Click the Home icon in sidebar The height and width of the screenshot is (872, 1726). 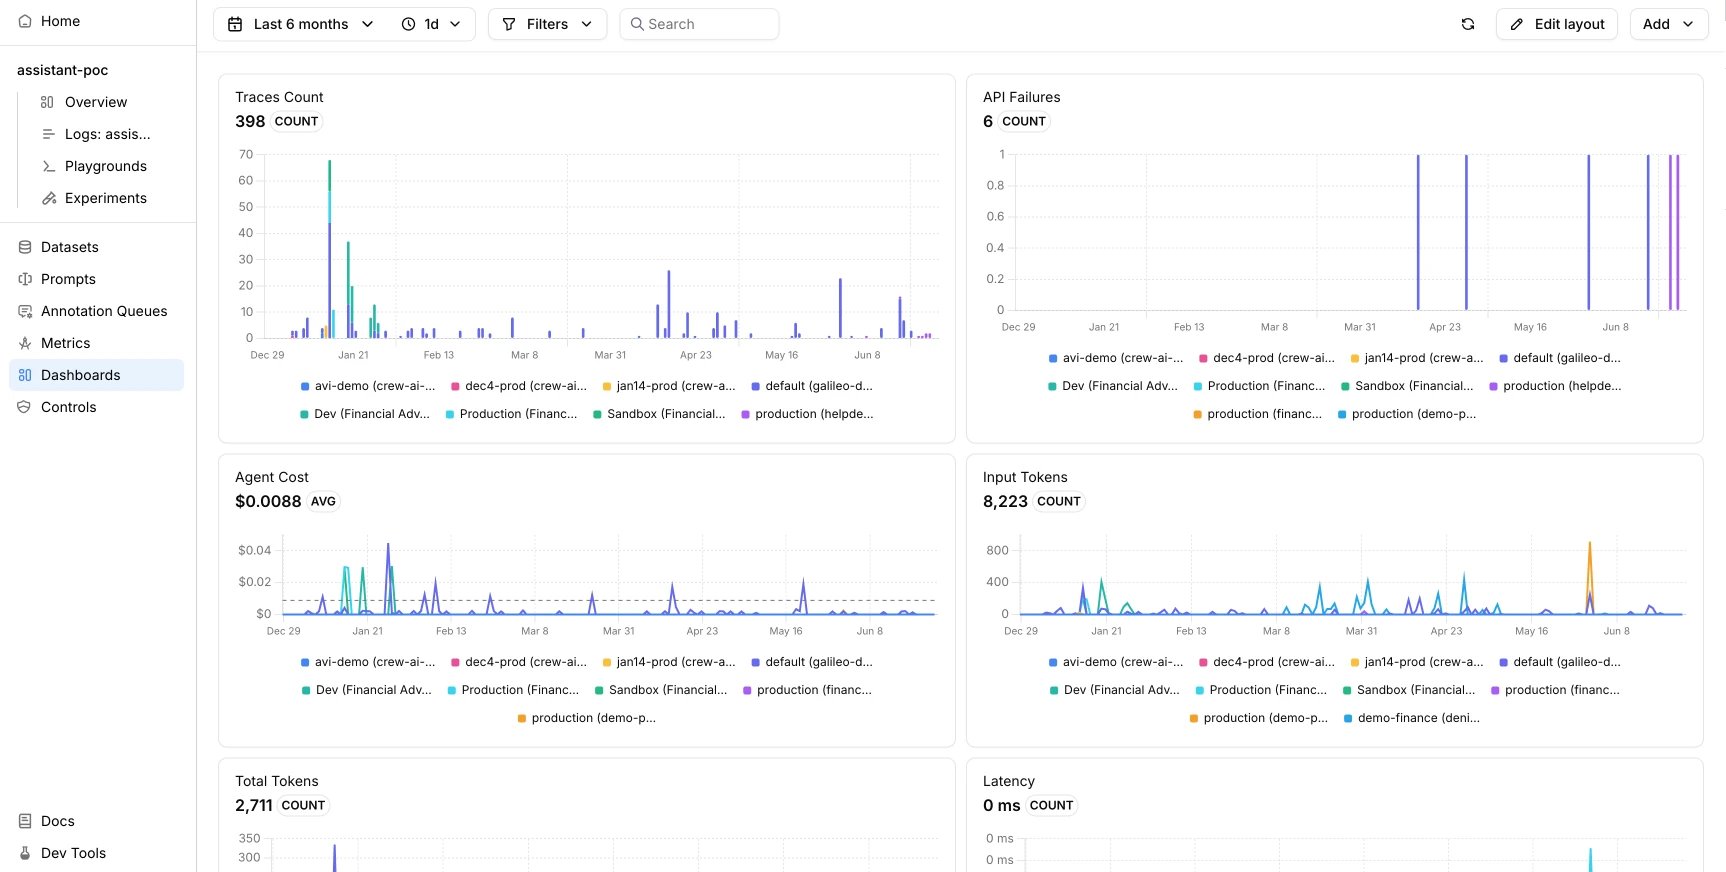pyautogui.click(x=25, y=21)
